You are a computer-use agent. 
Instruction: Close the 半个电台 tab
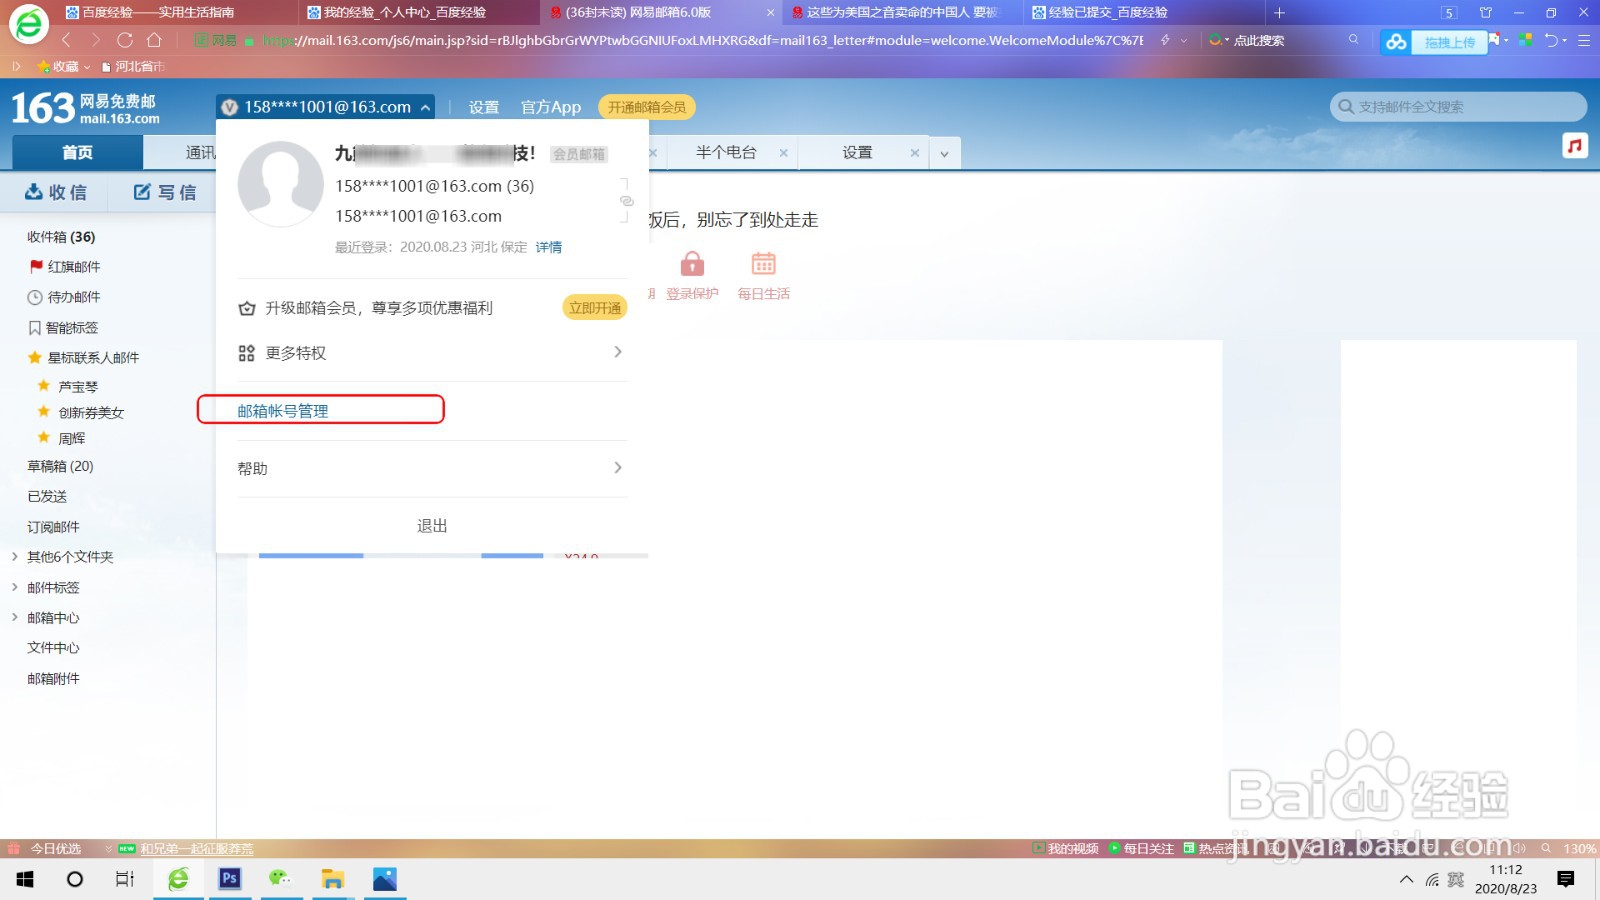pyautogui.click(x=784, y=153)
